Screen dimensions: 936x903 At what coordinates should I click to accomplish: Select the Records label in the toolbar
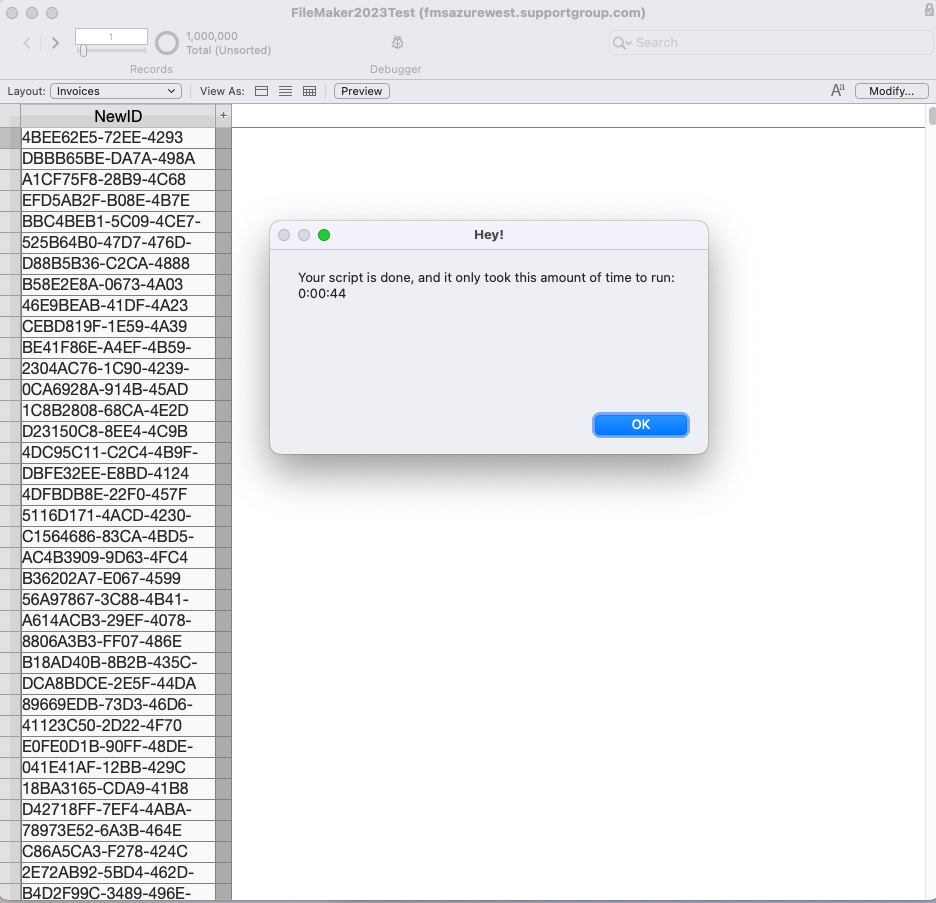click(x=151, y=69)
